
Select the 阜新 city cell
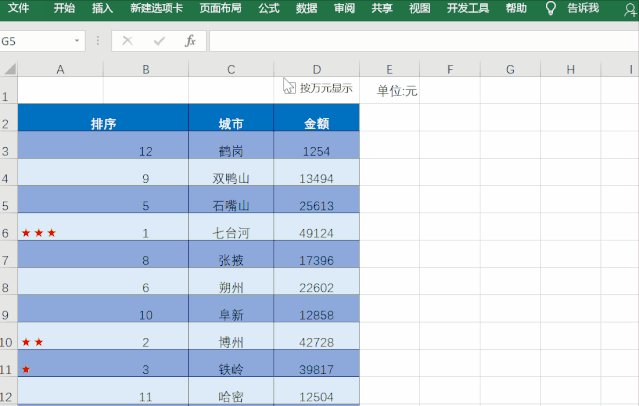[x=231, y=309]
